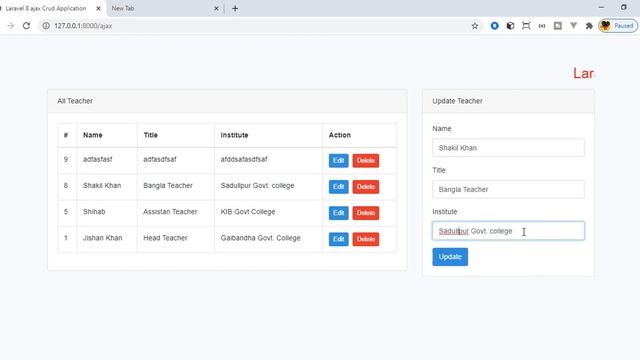Minimize the browser window
The width and height of the screenshot is (640, 360).
[601, 7]
